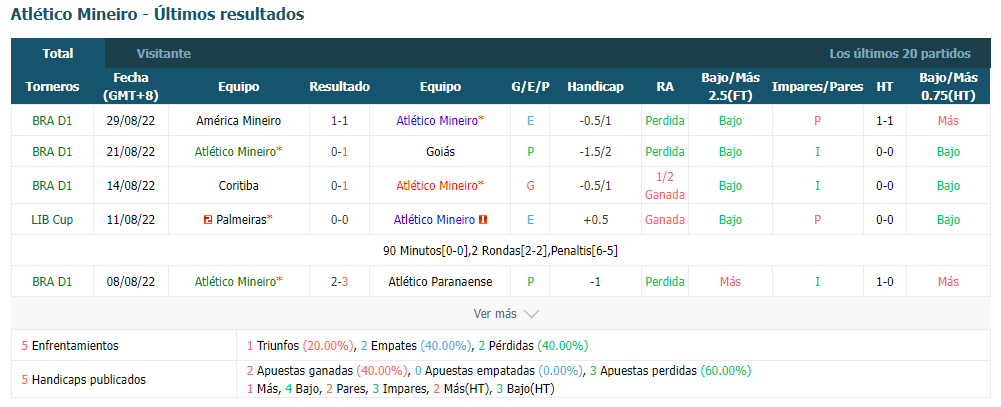Screen dimensions: 1001x407
Task: Expand the Ver más chevron arrow
Action: point(531,314)
